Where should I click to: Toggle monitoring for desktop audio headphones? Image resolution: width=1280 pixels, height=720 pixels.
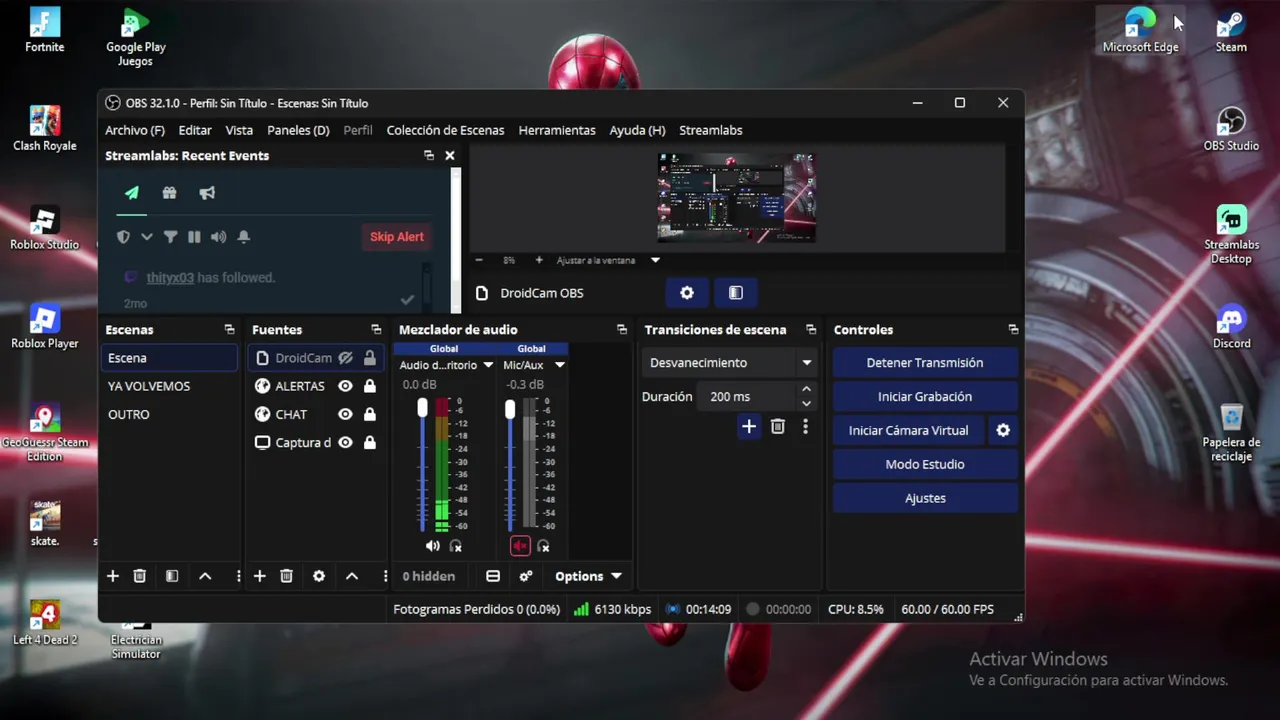(456, 546)
